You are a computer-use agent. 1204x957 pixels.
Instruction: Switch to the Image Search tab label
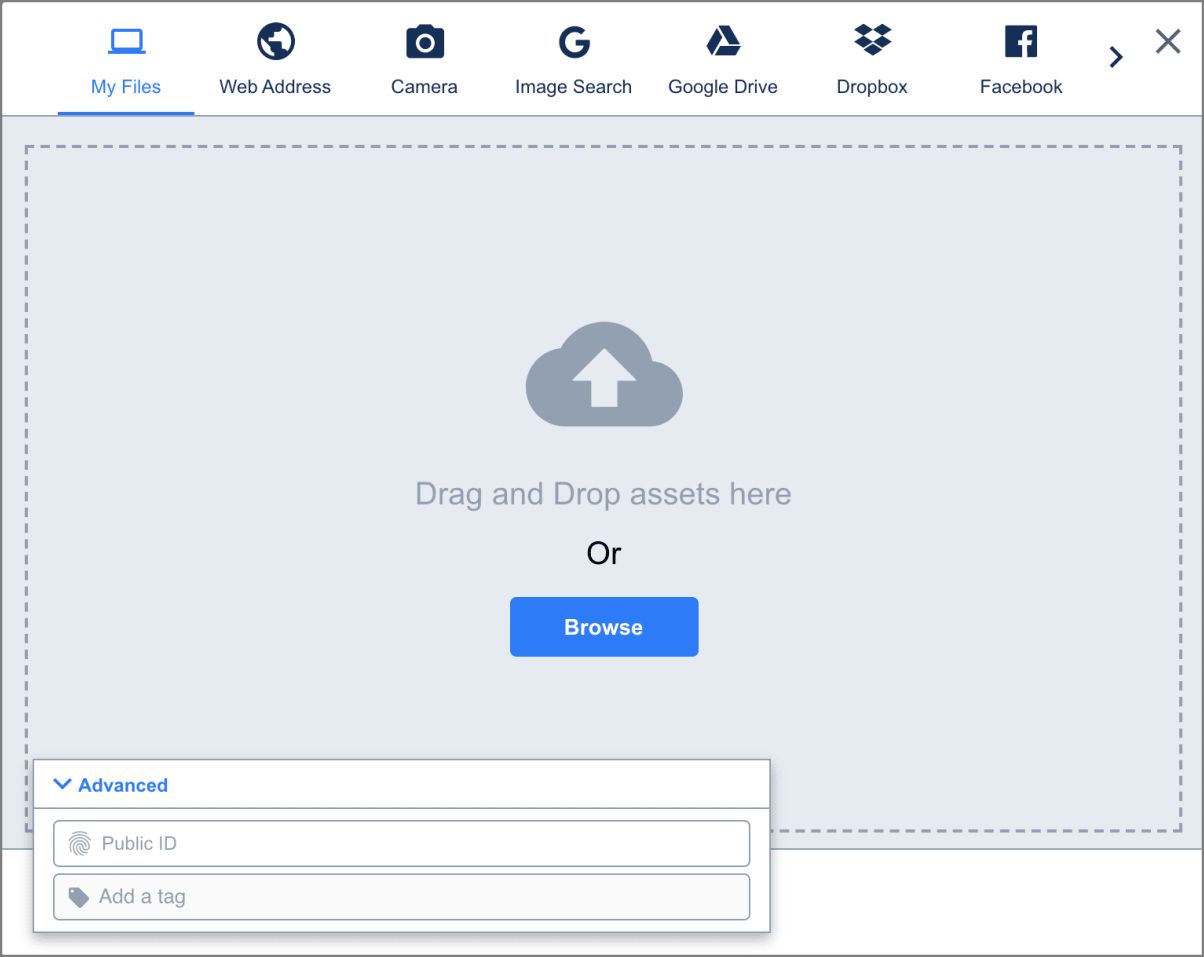(x=573, y=87)
